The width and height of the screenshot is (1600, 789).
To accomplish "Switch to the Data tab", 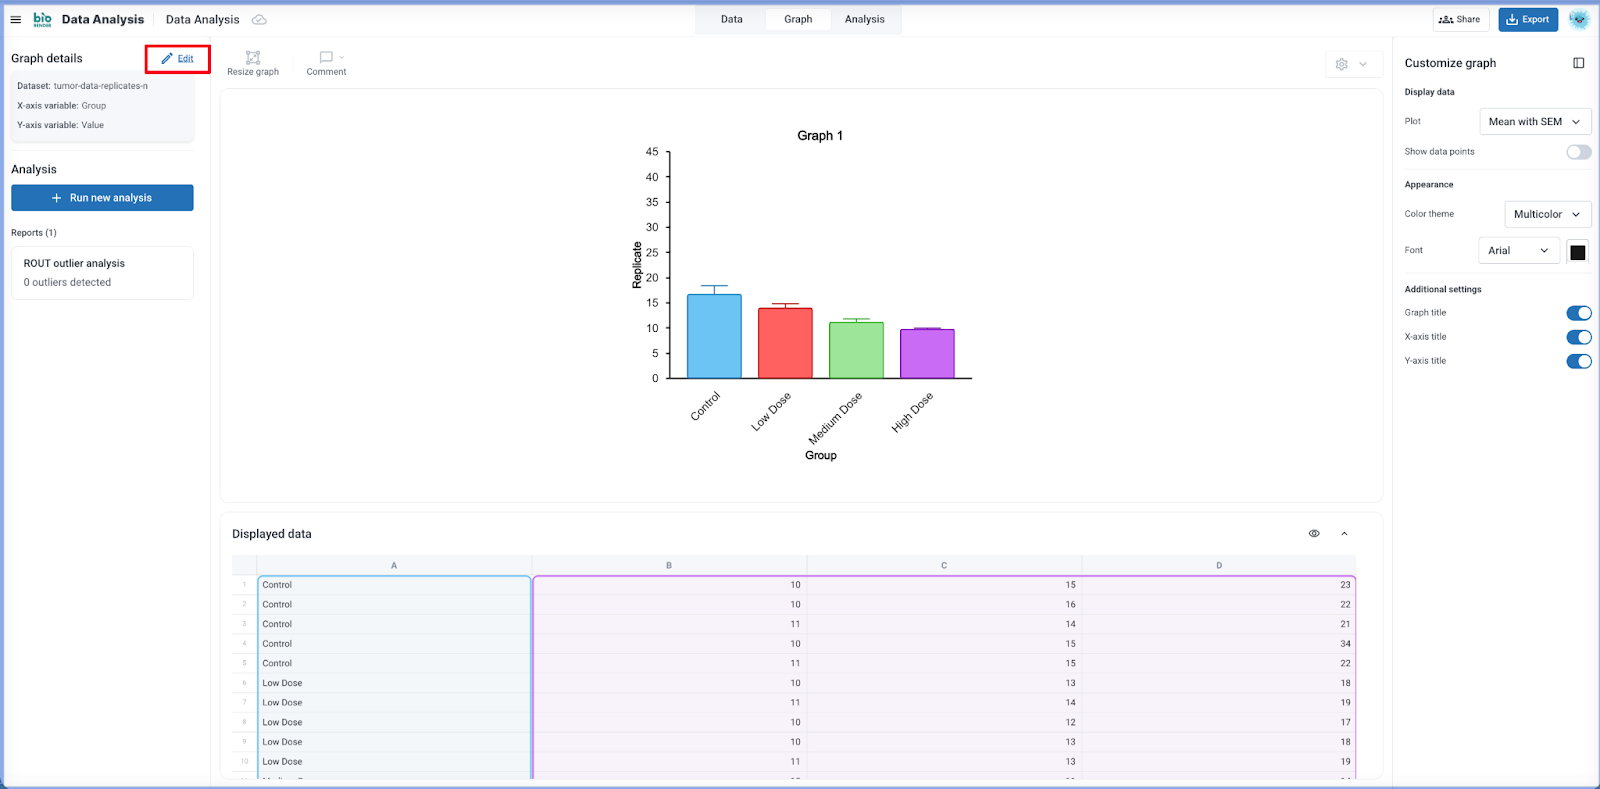I will point(732,19).
